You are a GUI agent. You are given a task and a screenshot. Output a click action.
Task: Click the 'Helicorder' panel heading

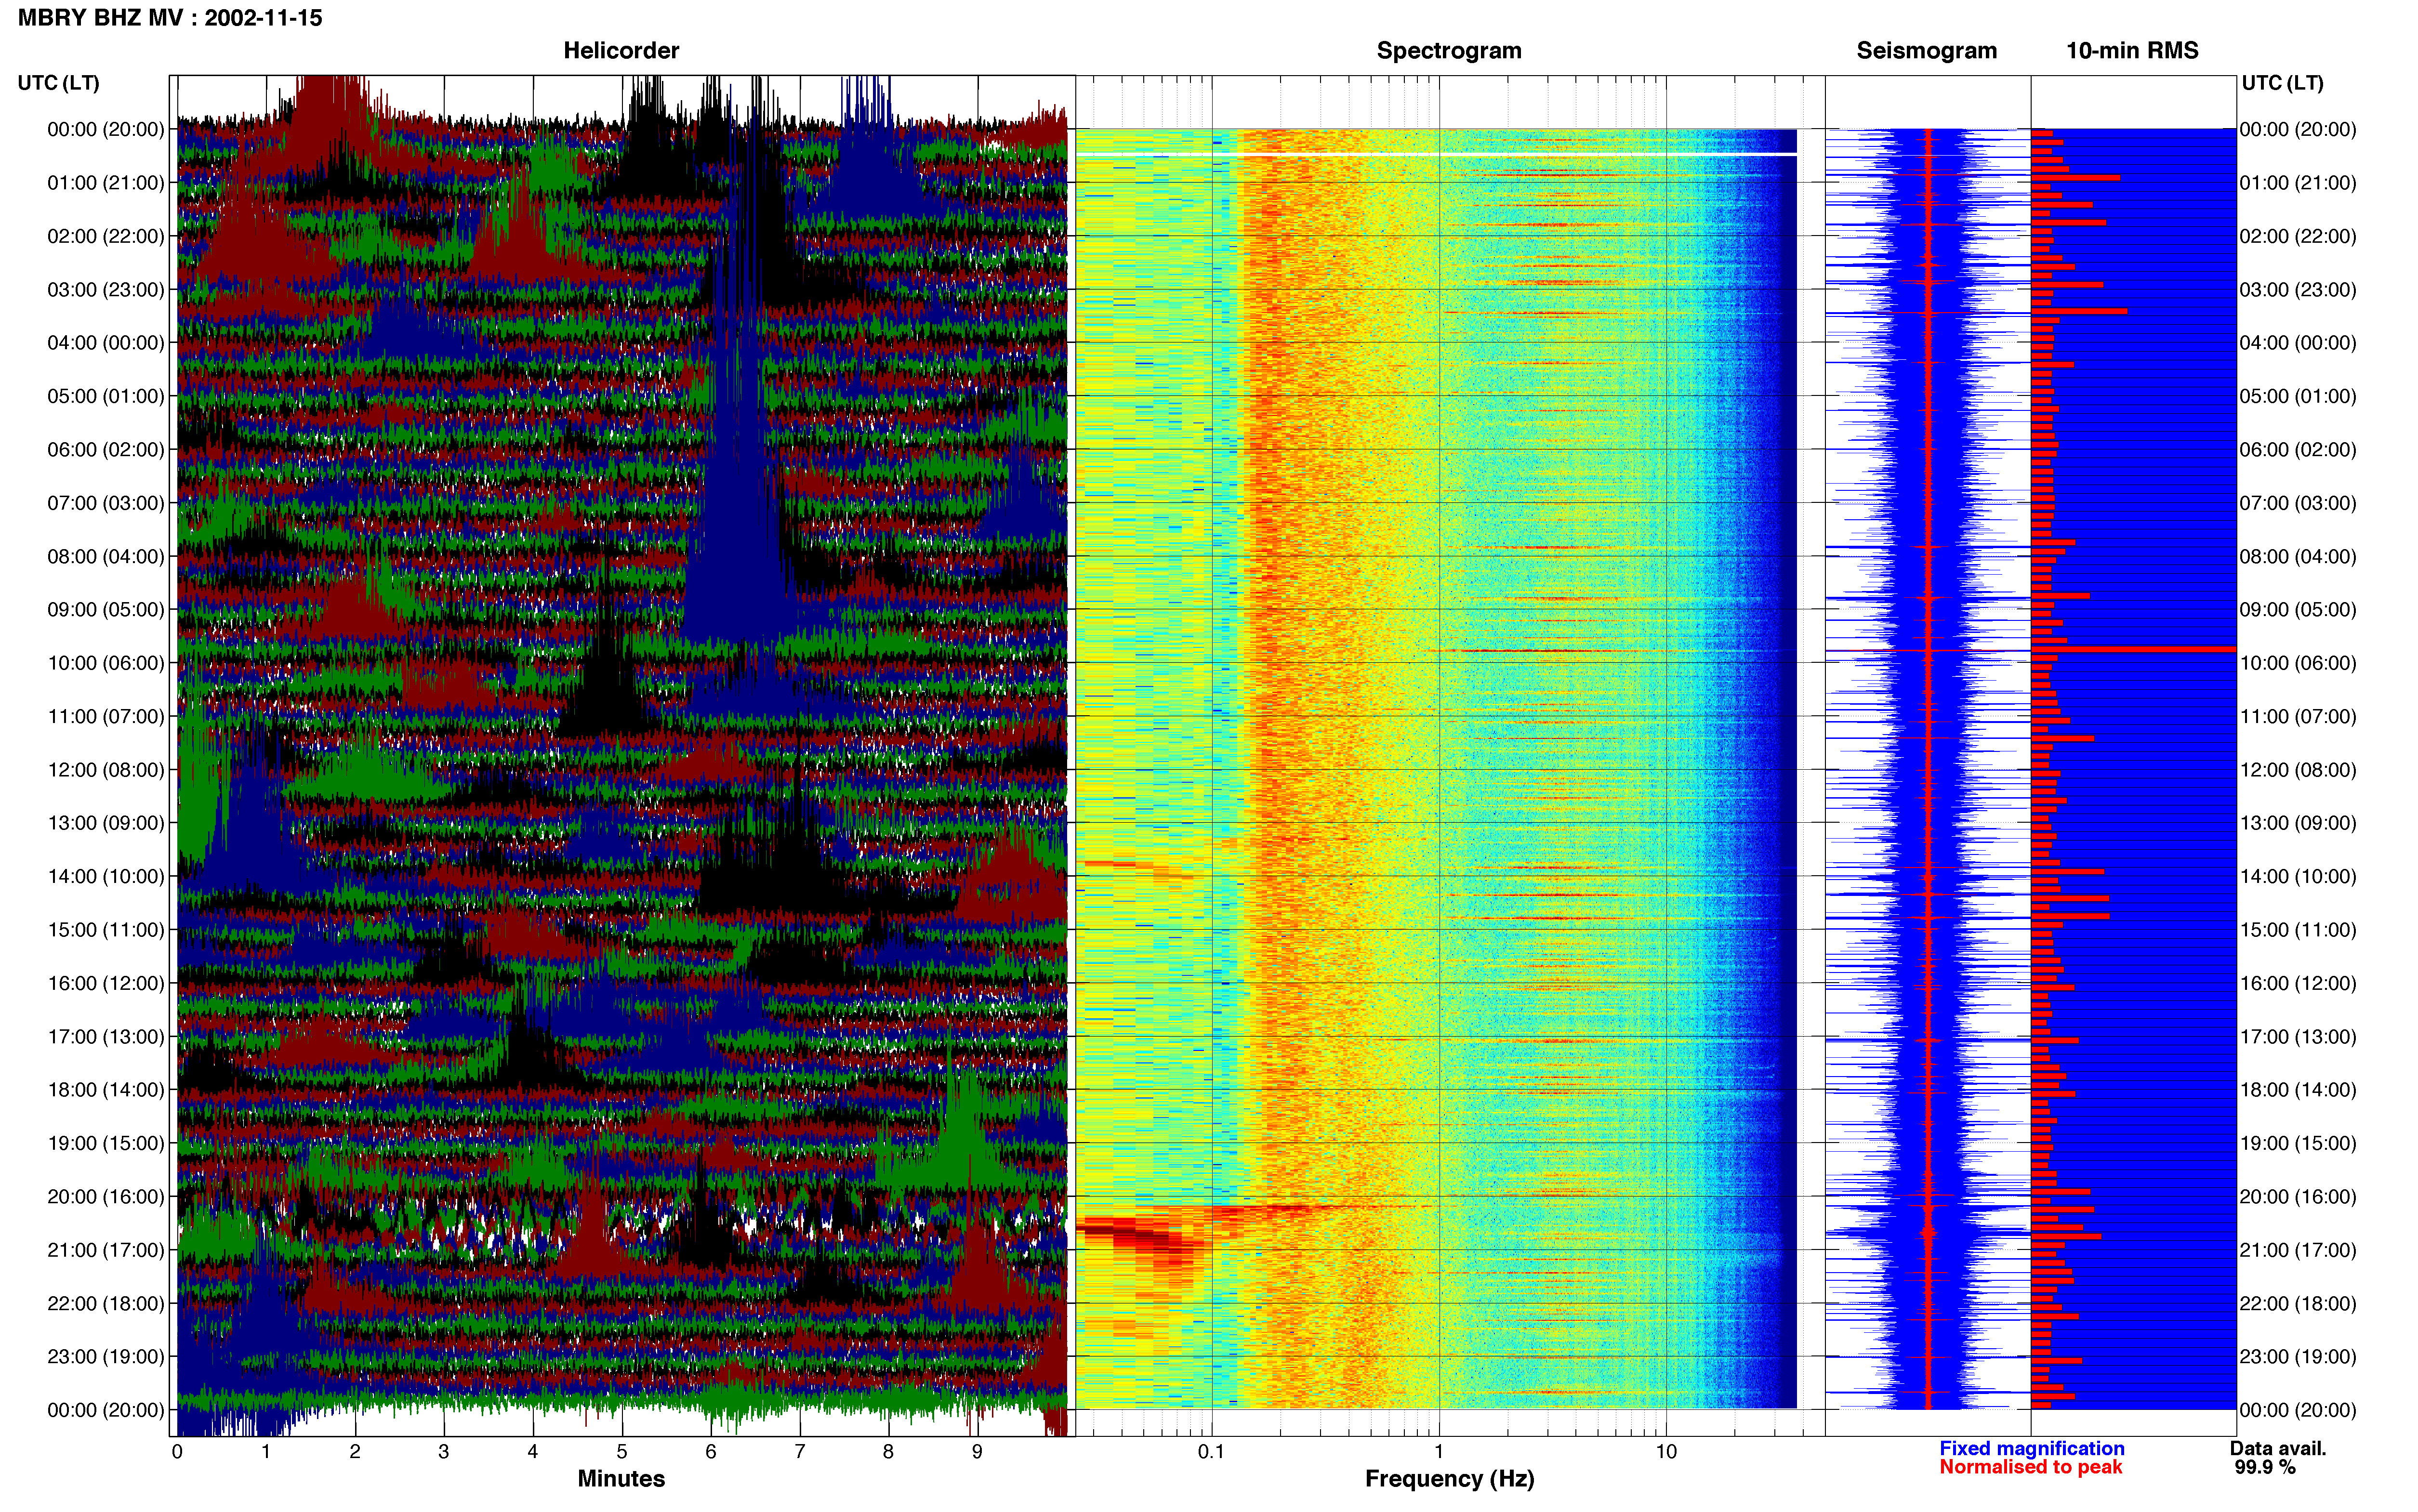point(621,50)
